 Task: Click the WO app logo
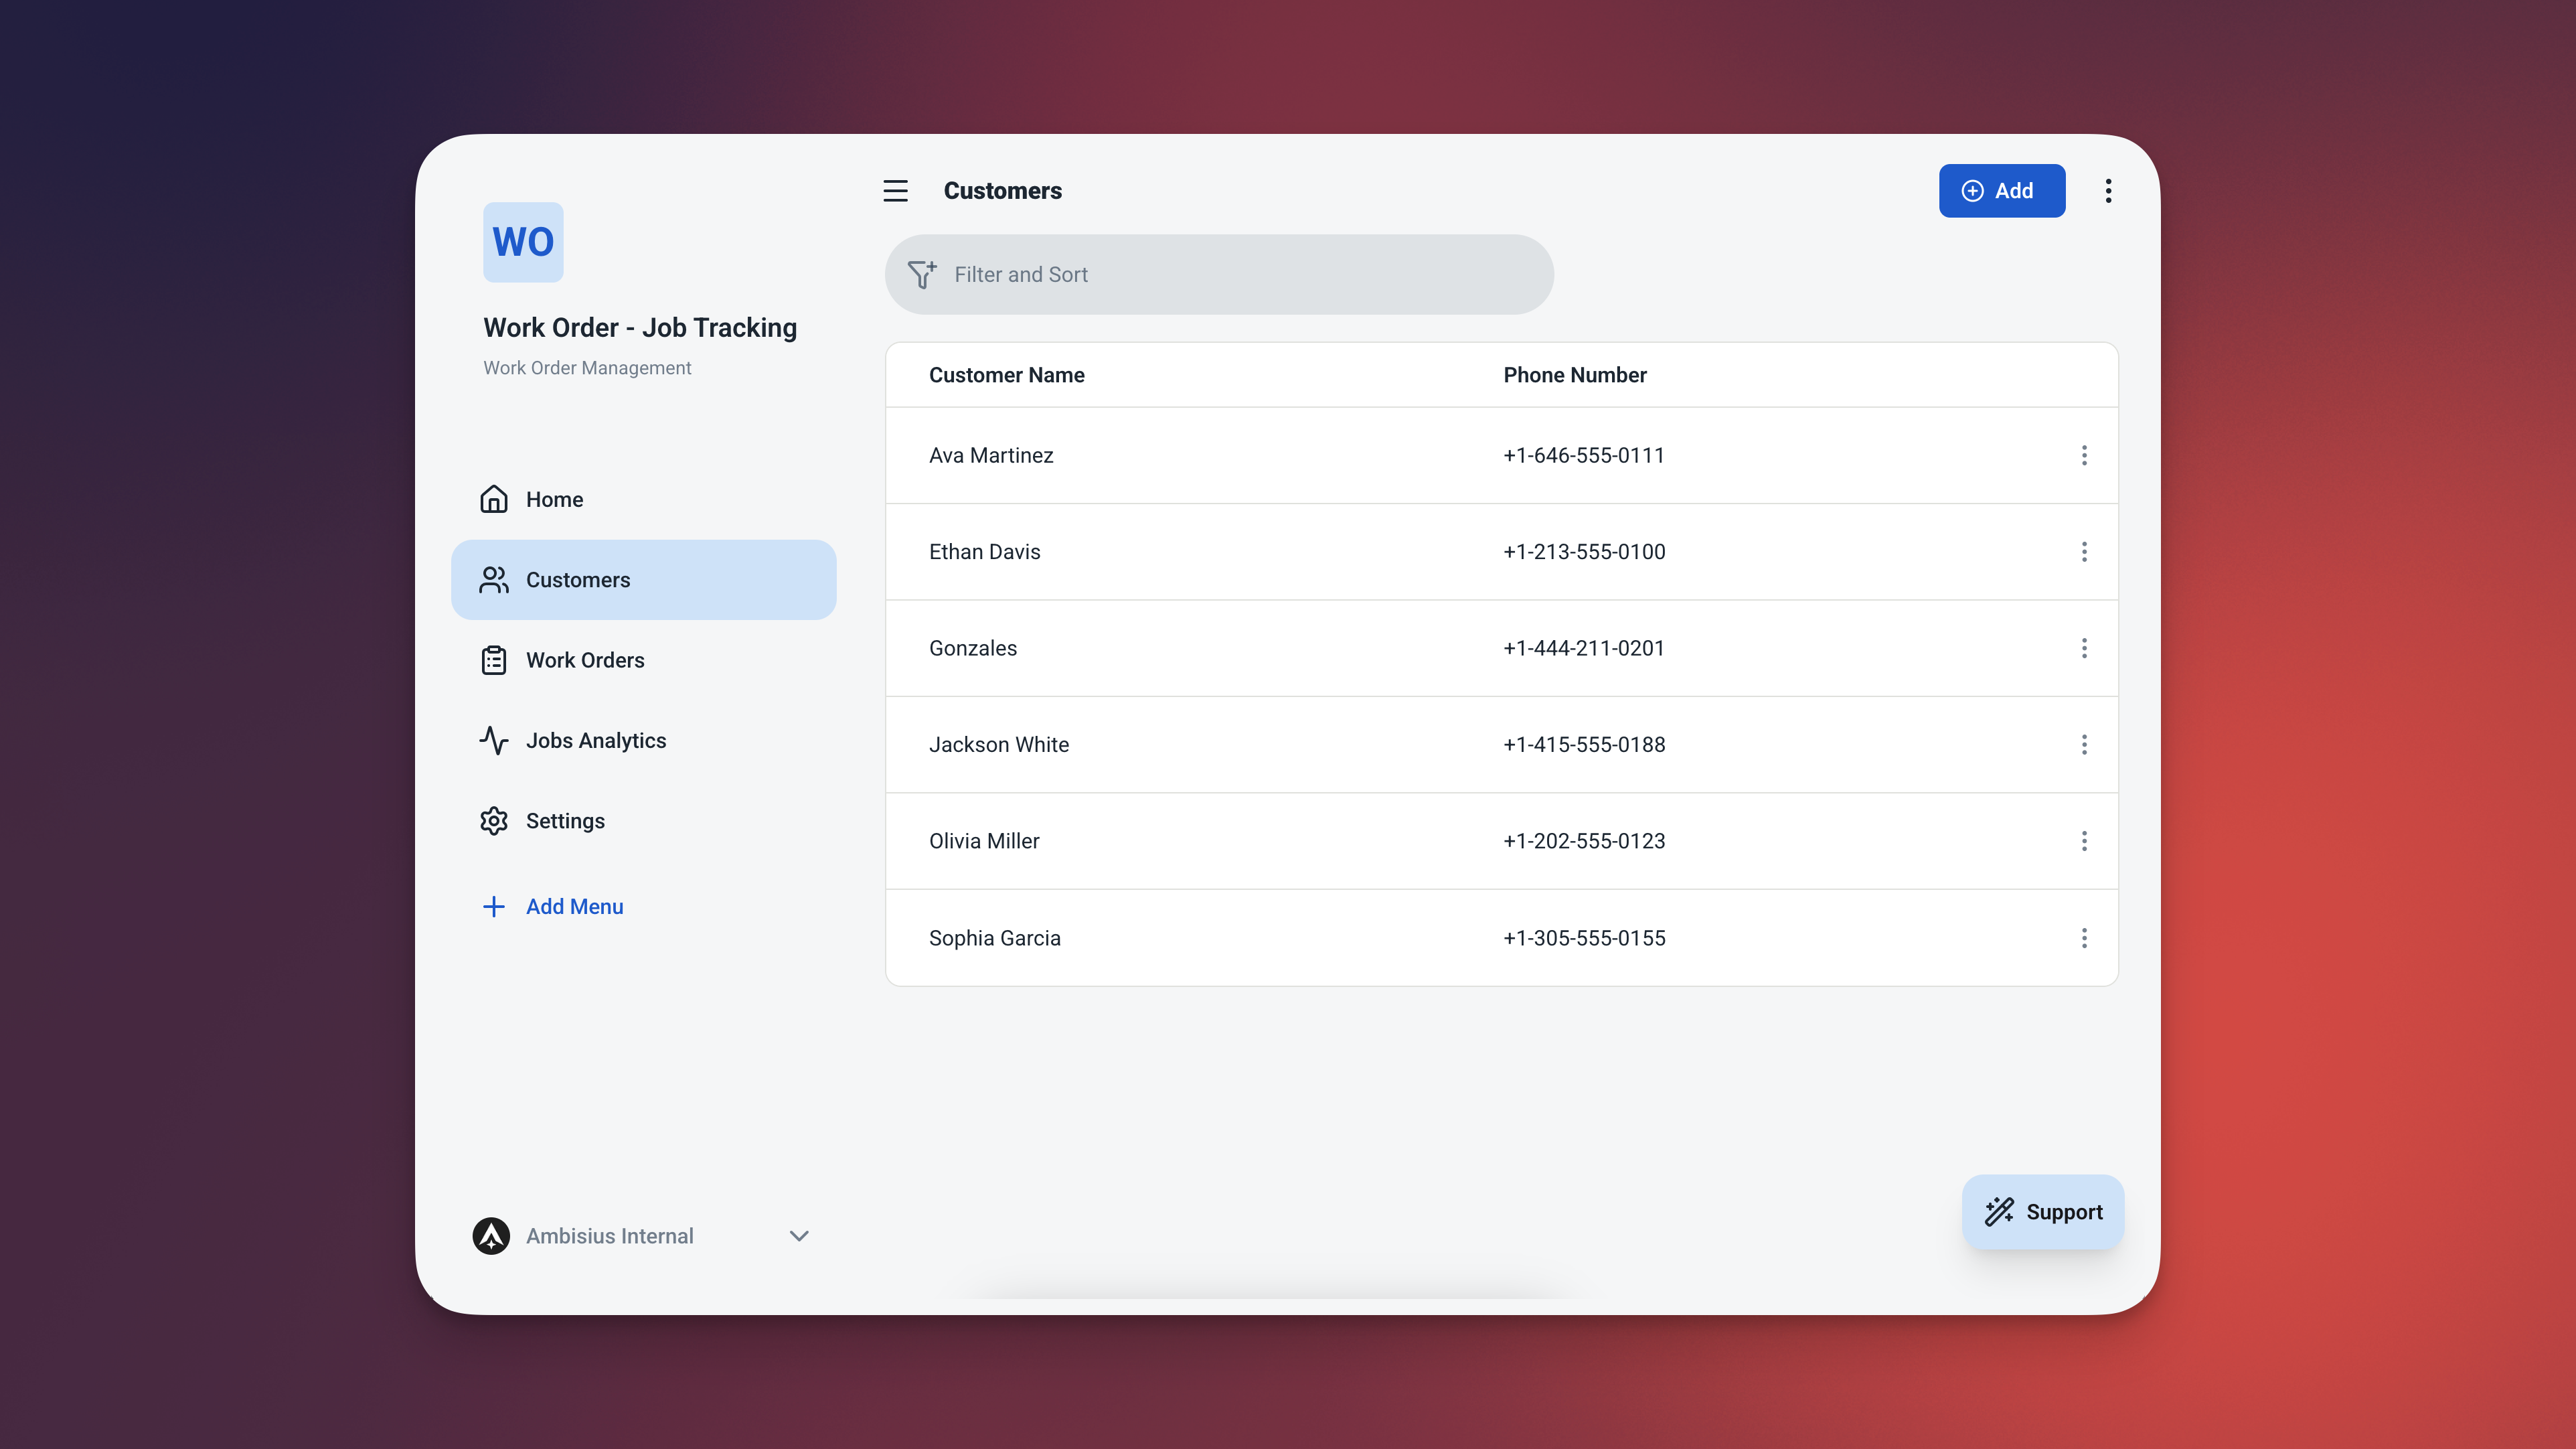523,242
